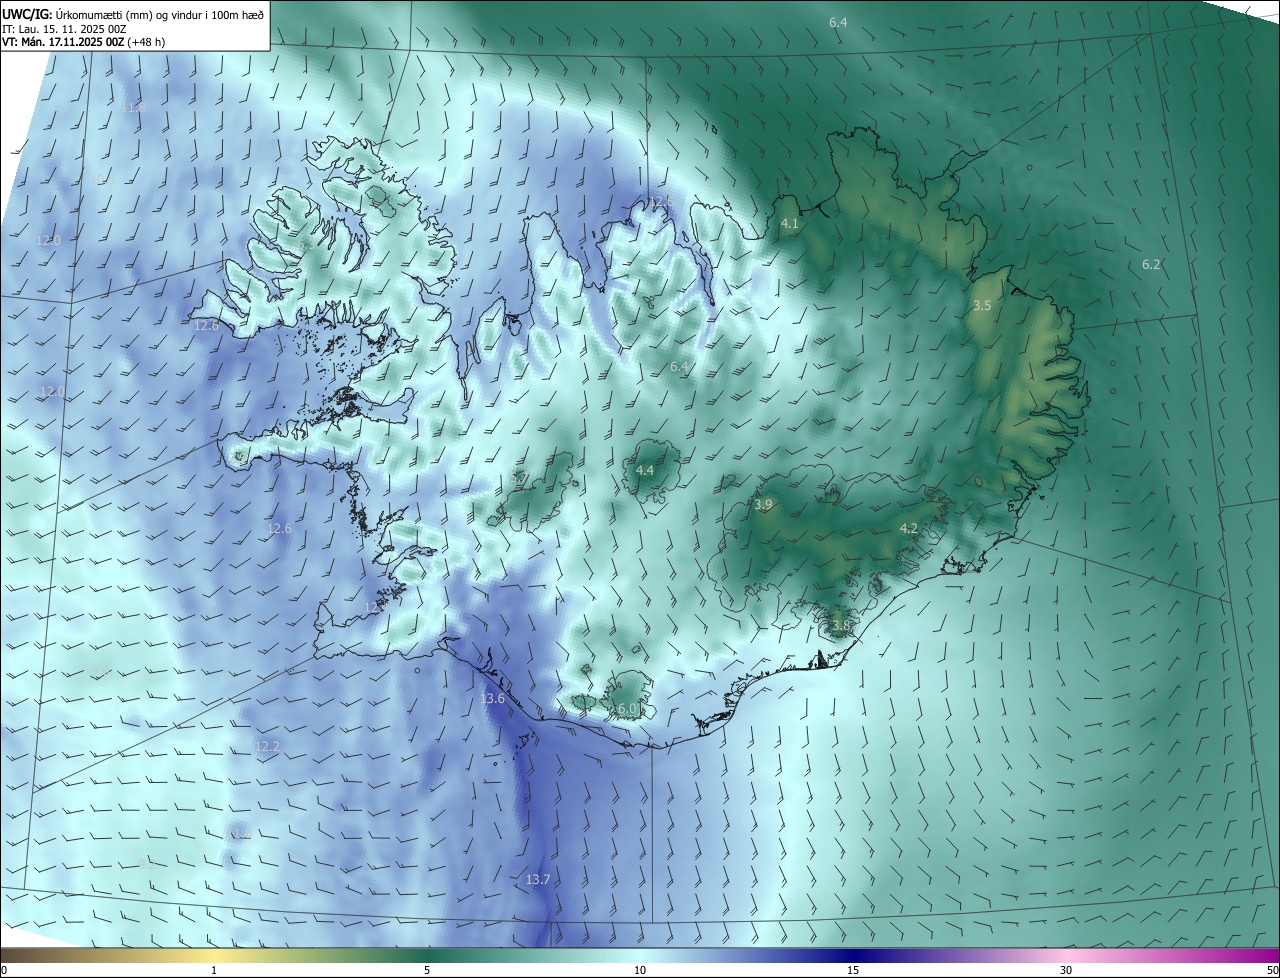
Task: Click the 4.4 value label on the map
Action: 645,471
